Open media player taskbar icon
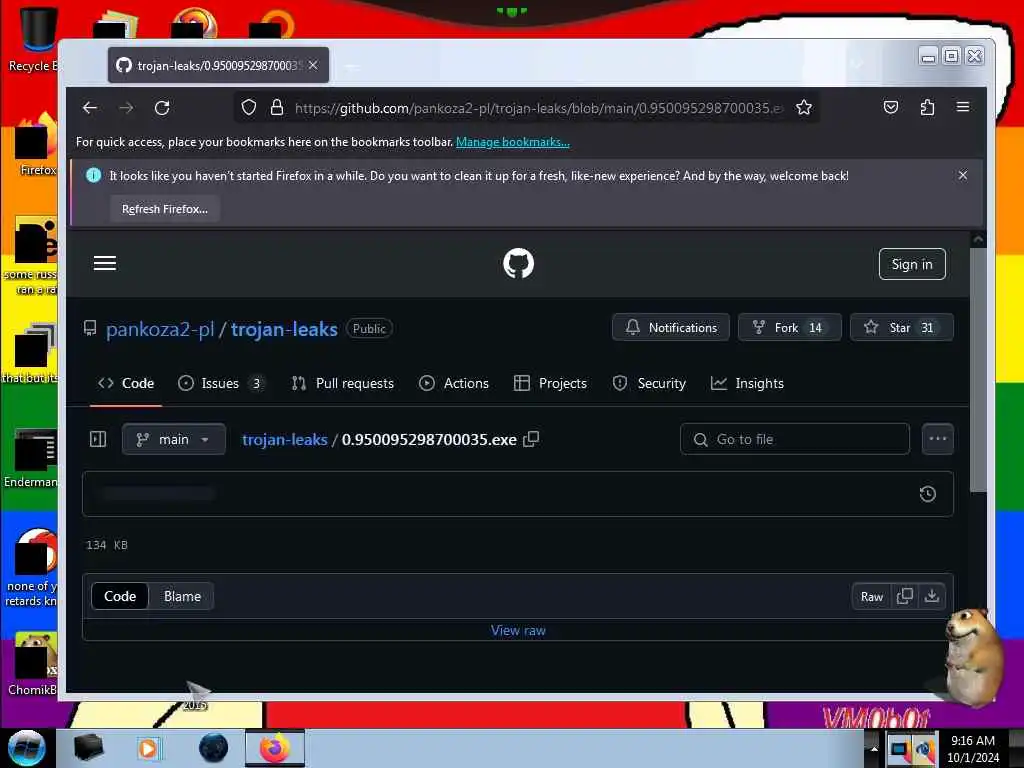The width and height of the screenshot is (1024, 768). (148, 748)
